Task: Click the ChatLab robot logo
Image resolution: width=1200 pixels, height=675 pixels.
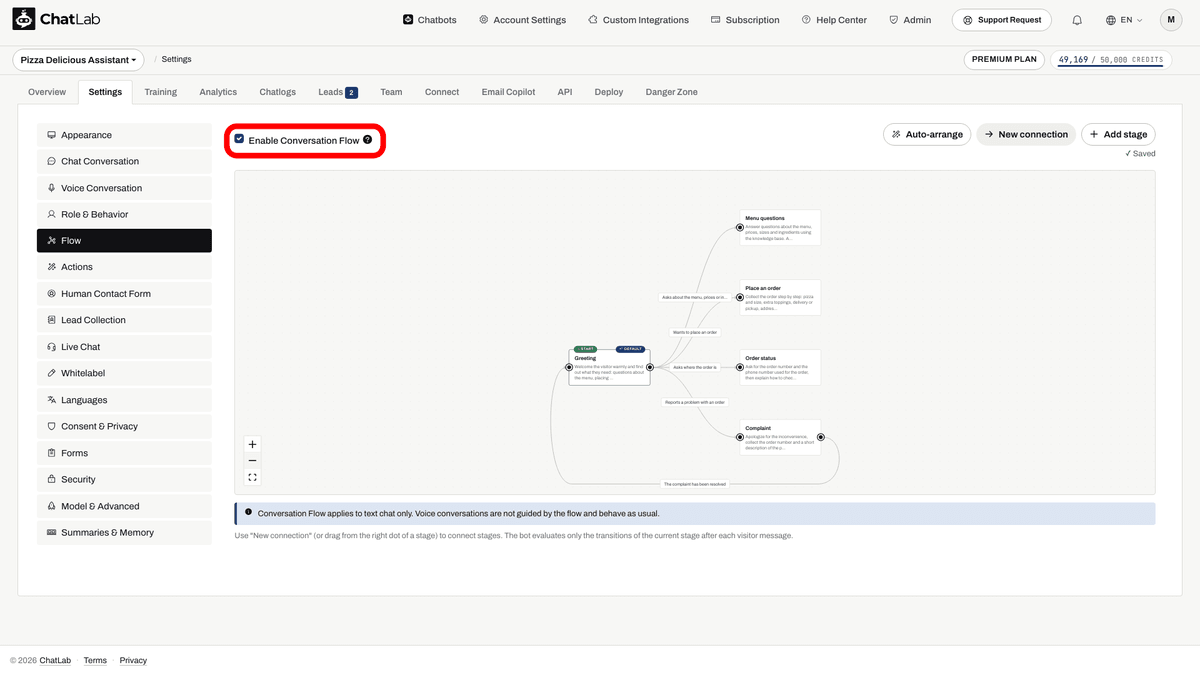Action: (24, 20)
